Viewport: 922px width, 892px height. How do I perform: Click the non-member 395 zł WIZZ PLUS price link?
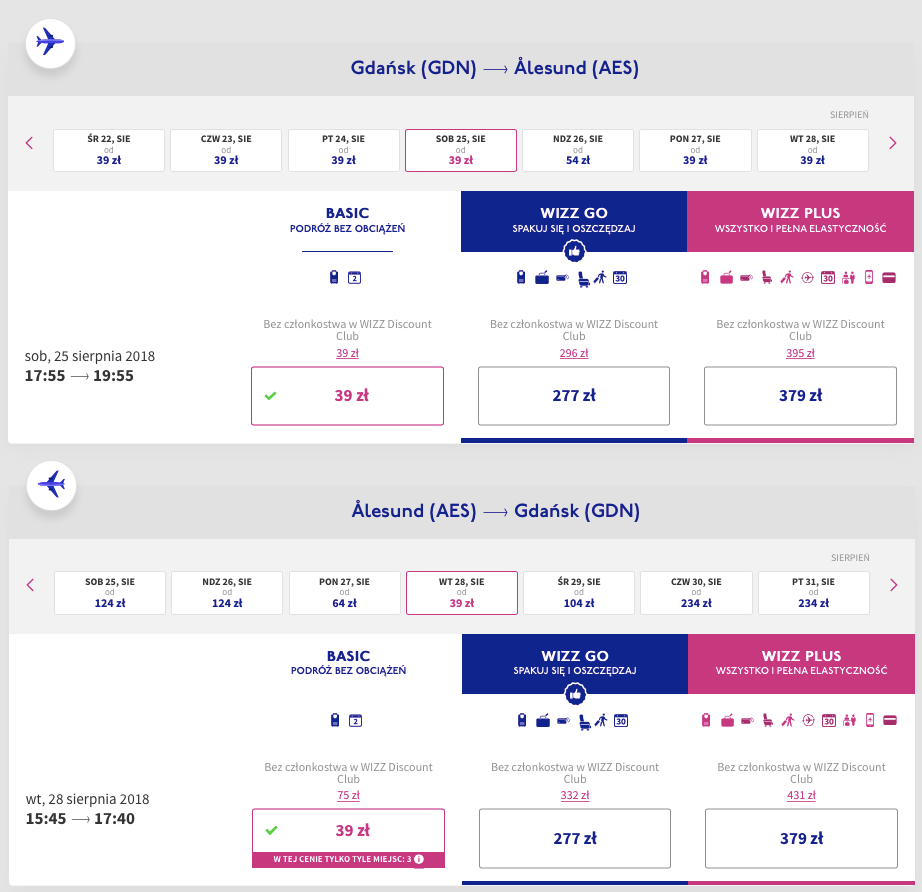[x=800, y=353]
